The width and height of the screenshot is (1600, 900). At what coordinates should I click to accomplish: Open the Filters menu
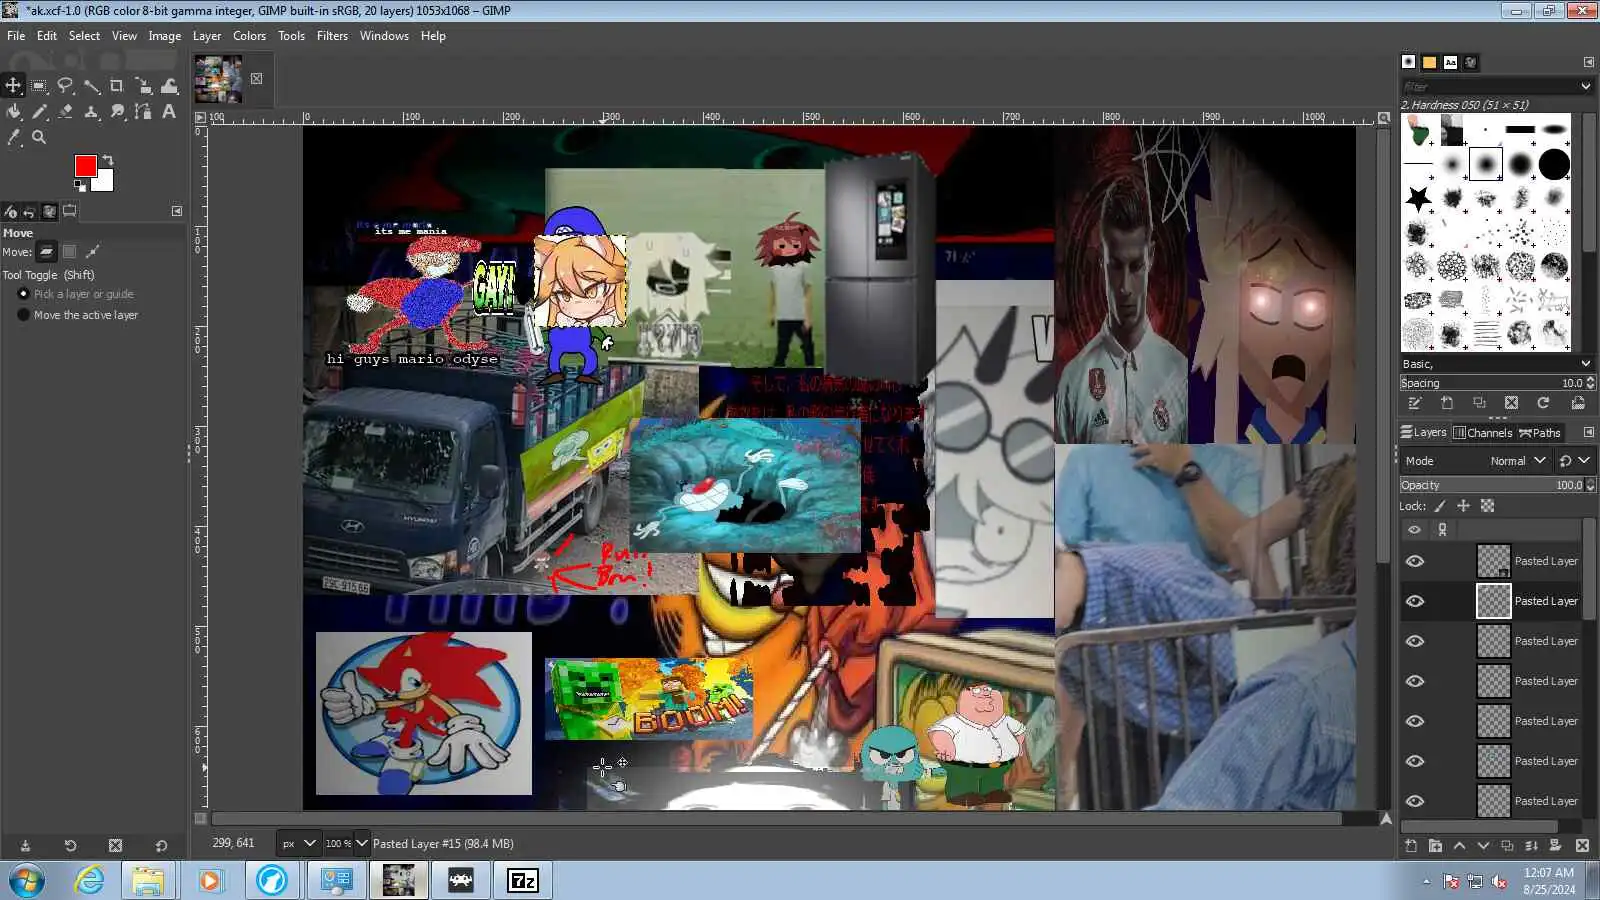[x=332, y=36]
